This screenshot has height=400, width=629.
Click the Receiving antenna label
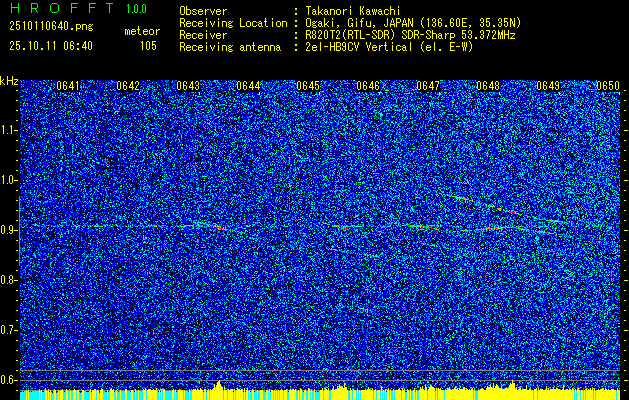[x=230, y=47]
